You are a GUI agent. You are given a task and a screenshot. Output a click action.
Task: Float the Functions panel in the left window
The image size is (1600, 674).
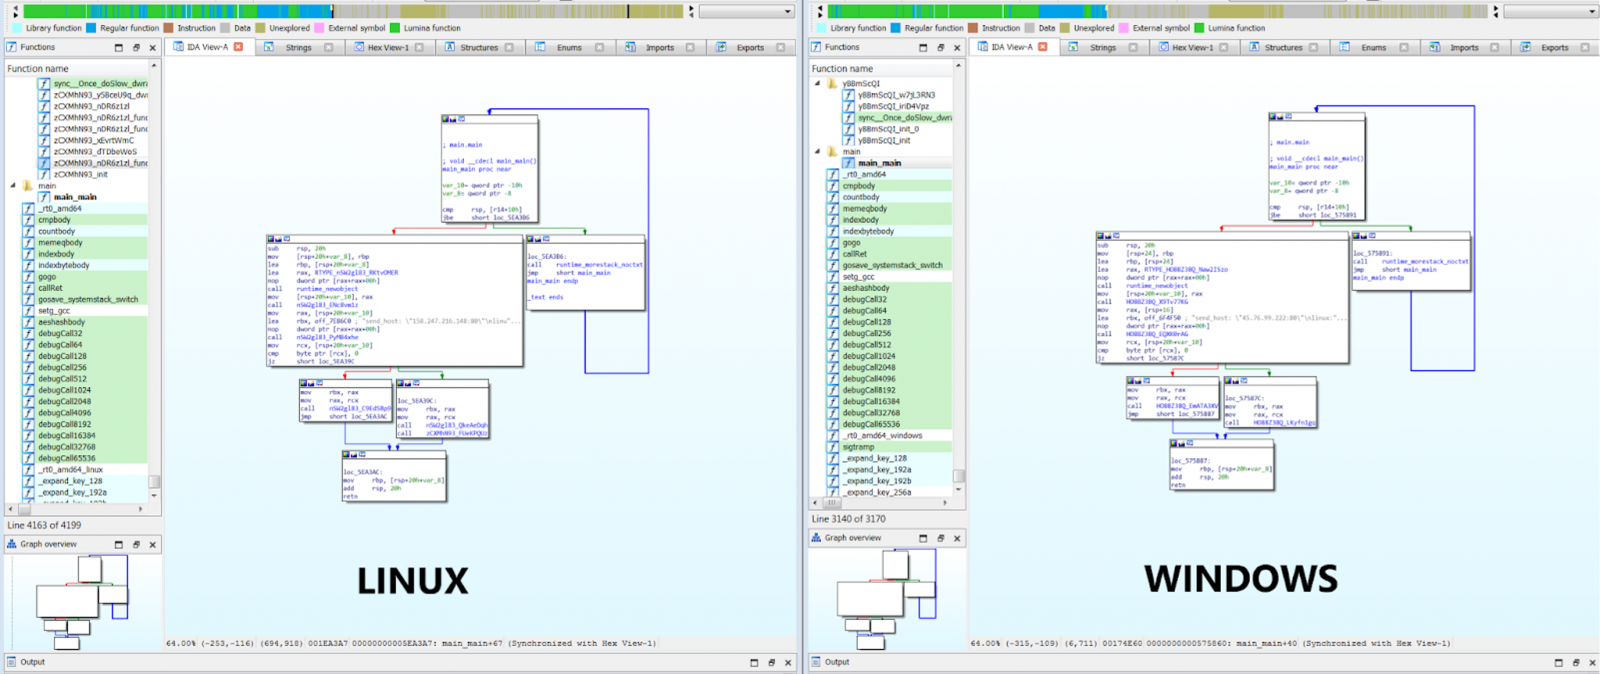click(x=136, y=47)
